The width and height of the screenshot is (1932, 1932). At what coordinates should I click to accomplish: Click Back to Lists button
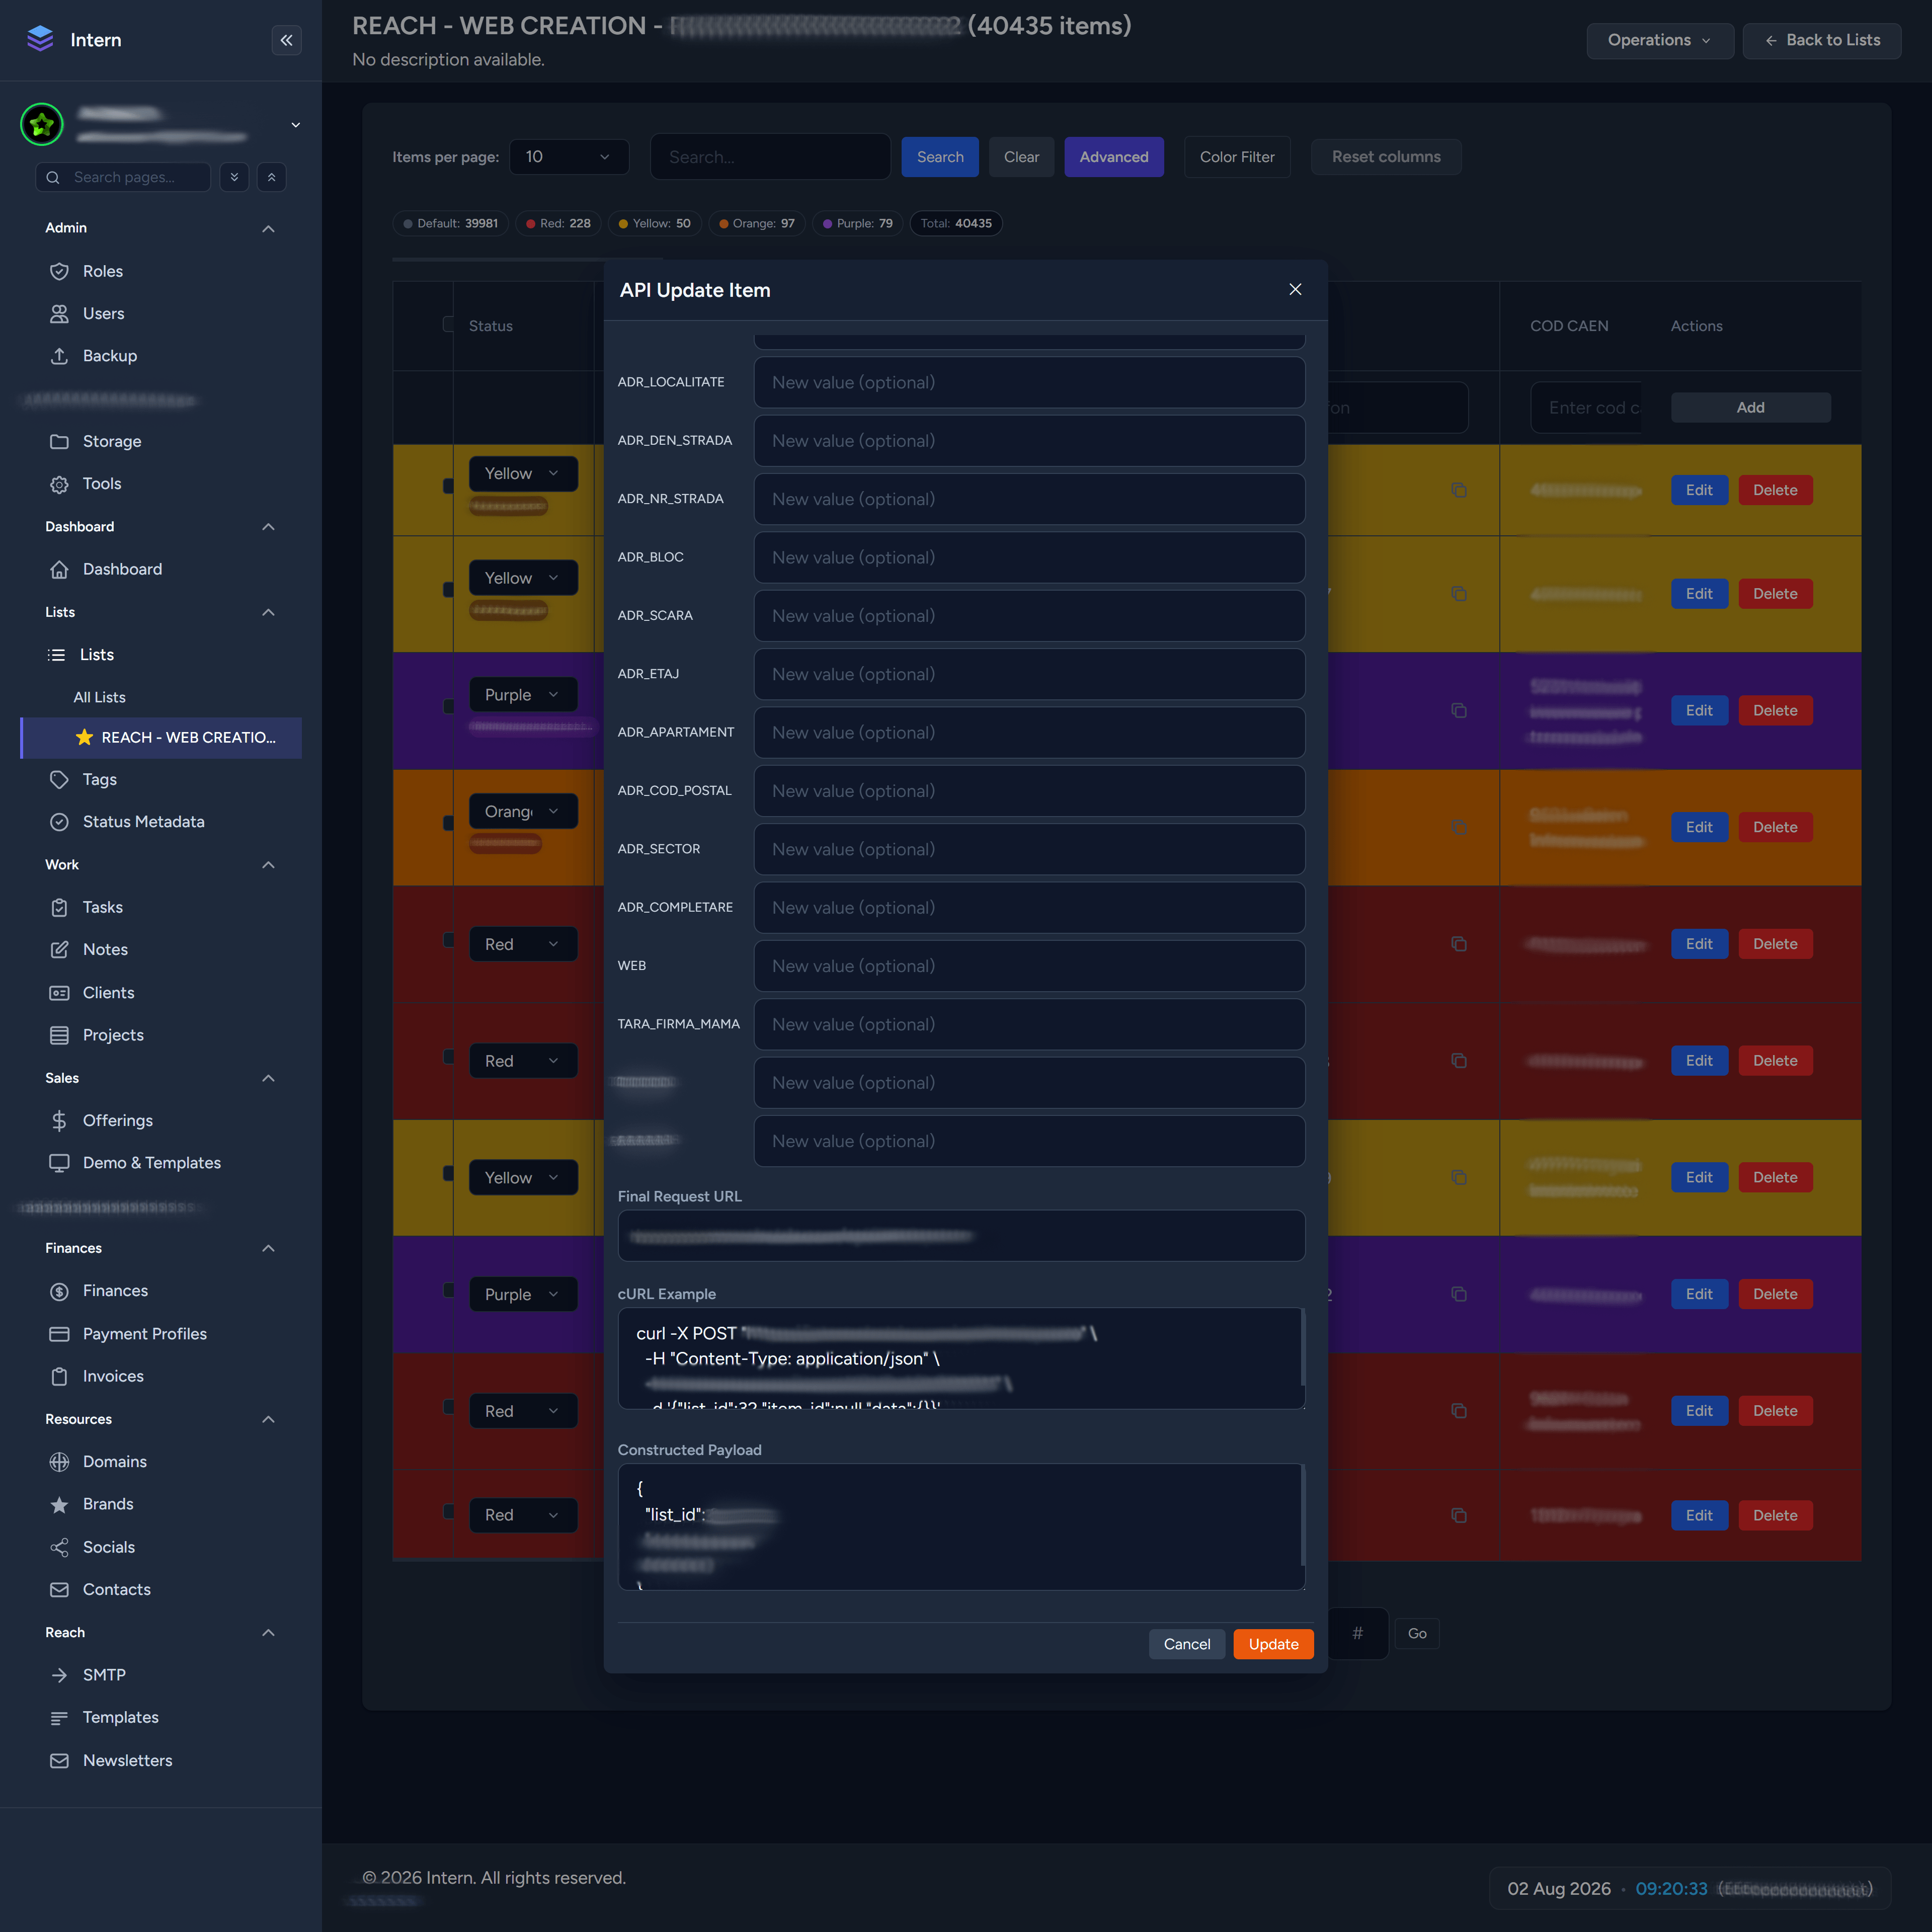tap(1821, 40)
